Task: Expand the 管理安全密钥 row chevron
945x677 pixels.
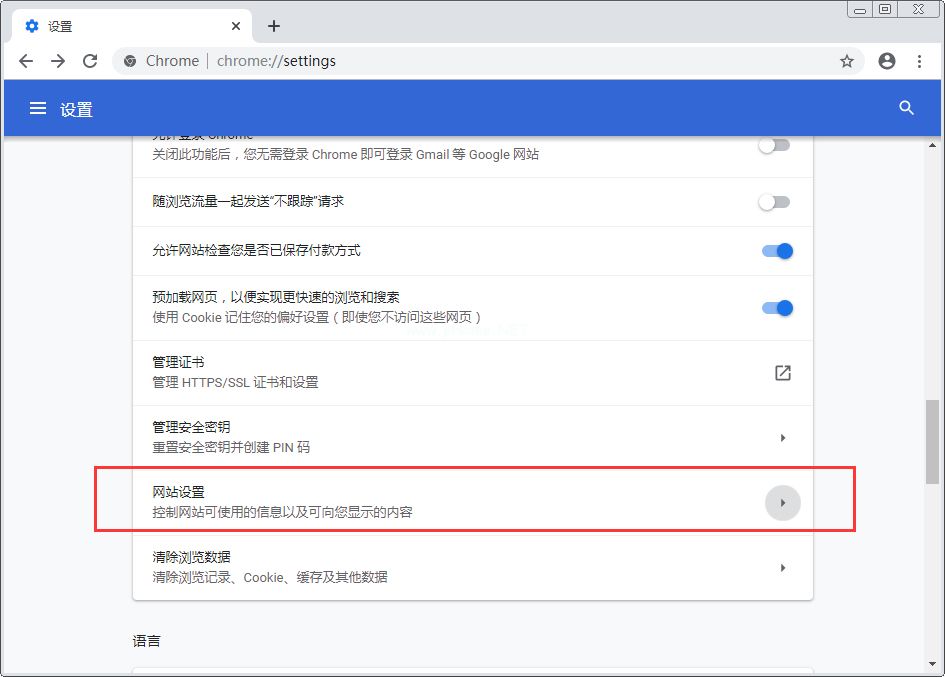Action: [x=783, y=437]
